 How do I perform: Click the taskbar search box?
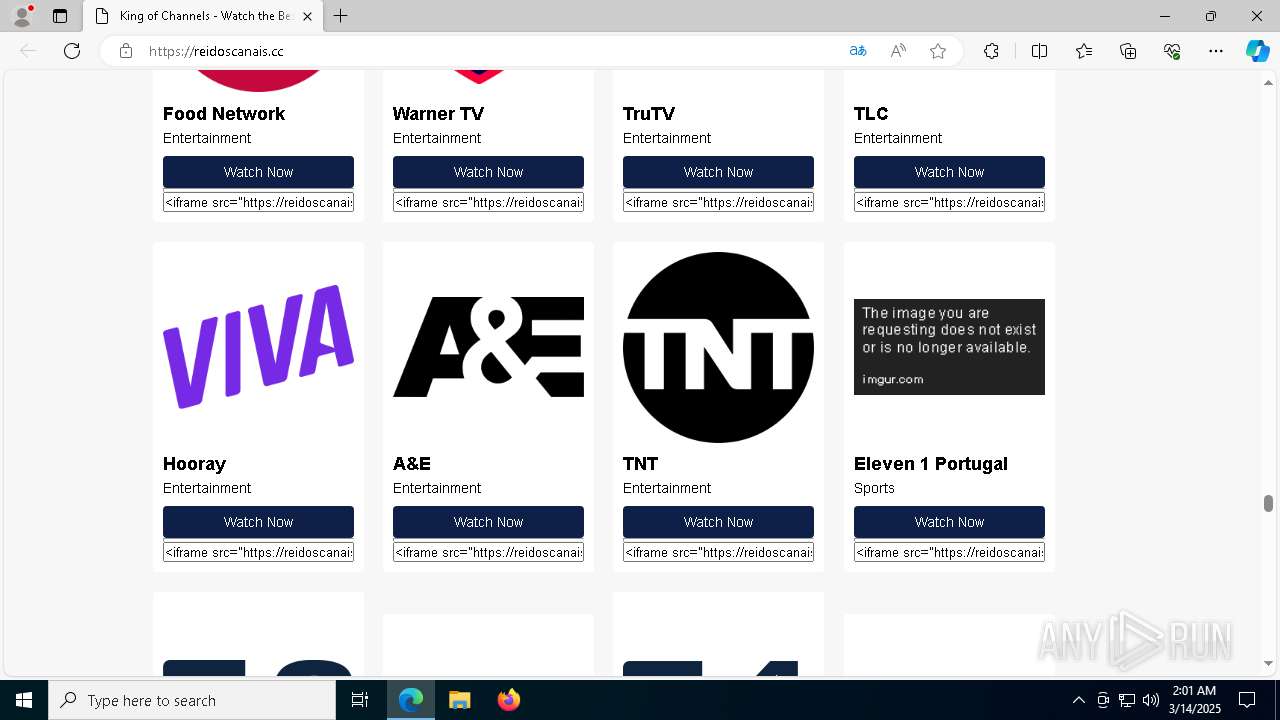point(192,700)
